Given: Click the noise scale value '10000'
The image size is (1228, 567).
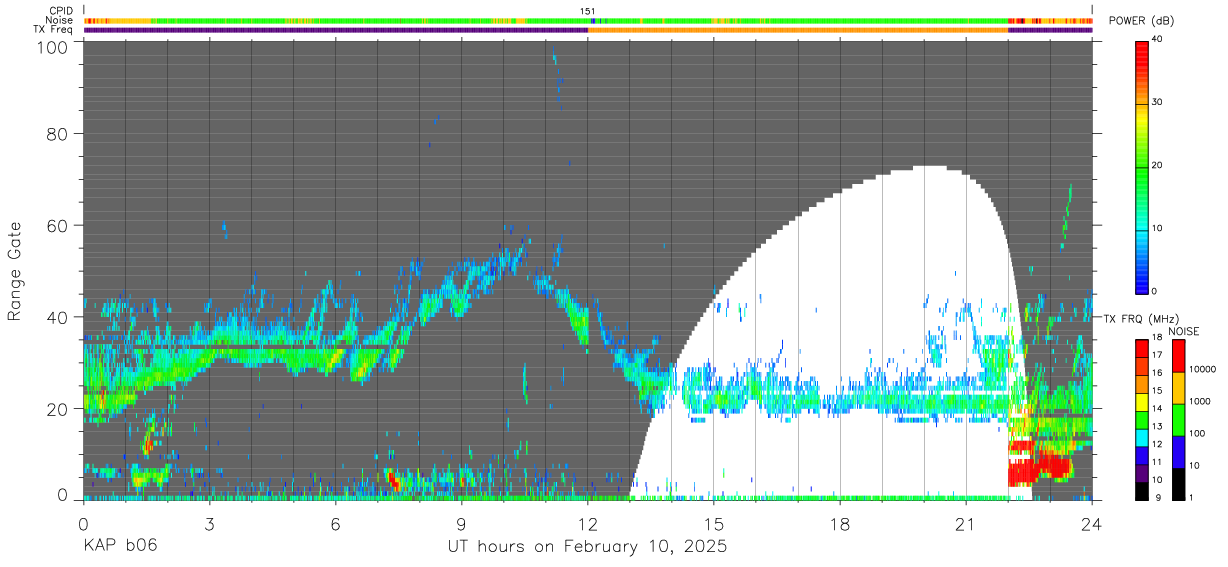Looking at the screenshot, I should pyautogui.click(x=1203, y=370).
